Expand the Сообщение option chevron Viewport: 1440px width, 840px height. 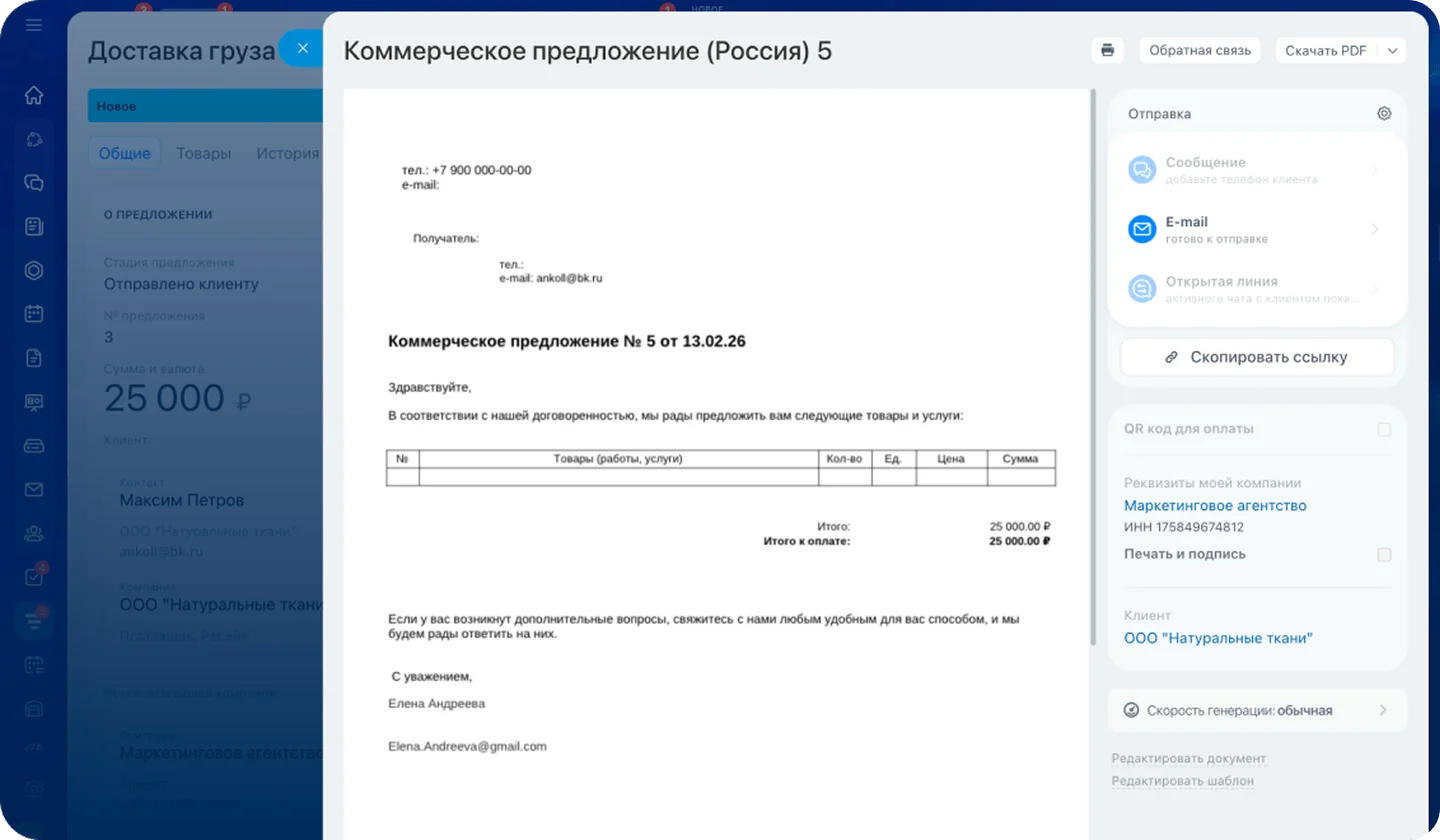tap(1374, 170)
